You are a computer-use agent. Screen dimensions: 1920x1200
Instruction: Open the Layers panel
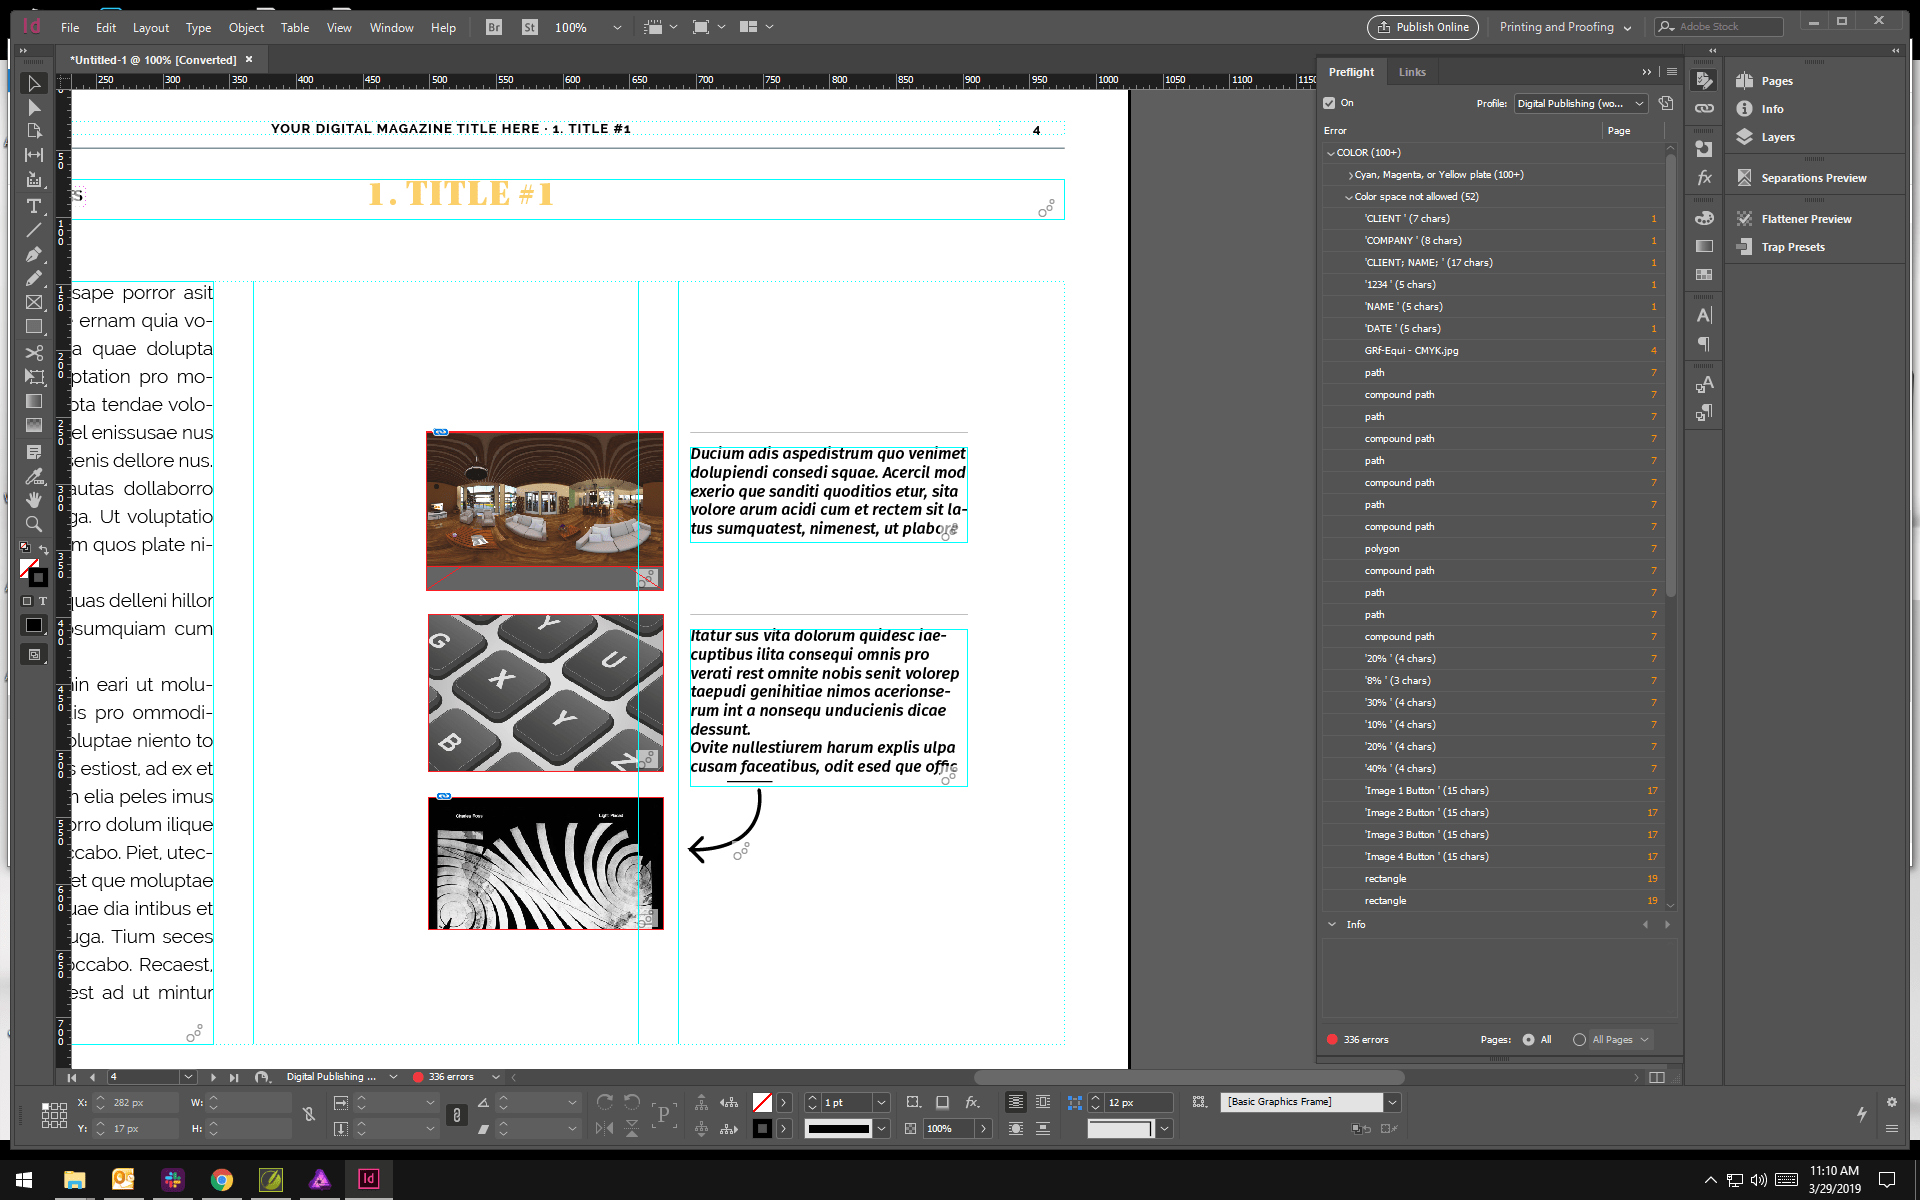(x=1779, y=136)
